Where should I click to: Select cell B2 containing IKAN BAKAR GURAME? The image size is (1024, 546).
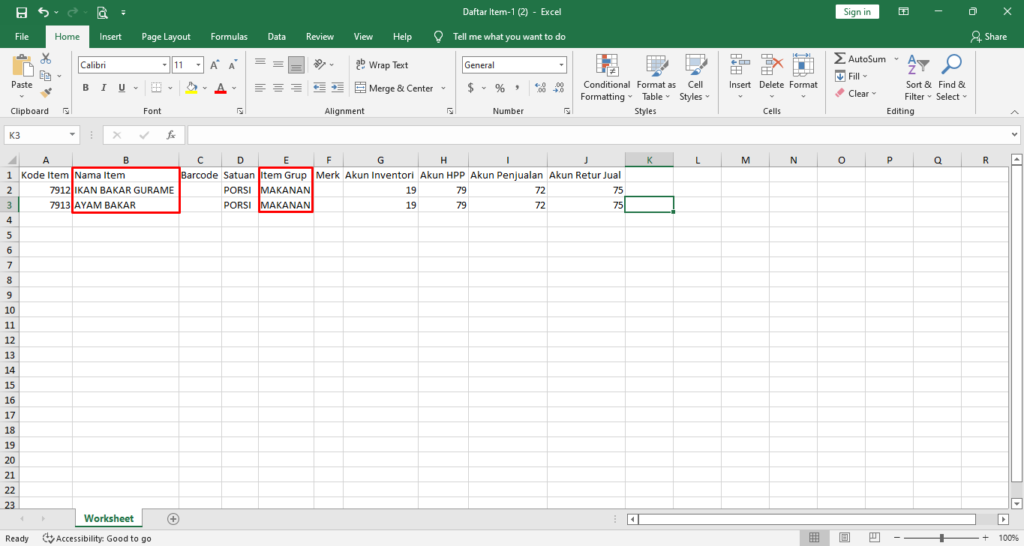pyautogui.click(x=125, y=190)
